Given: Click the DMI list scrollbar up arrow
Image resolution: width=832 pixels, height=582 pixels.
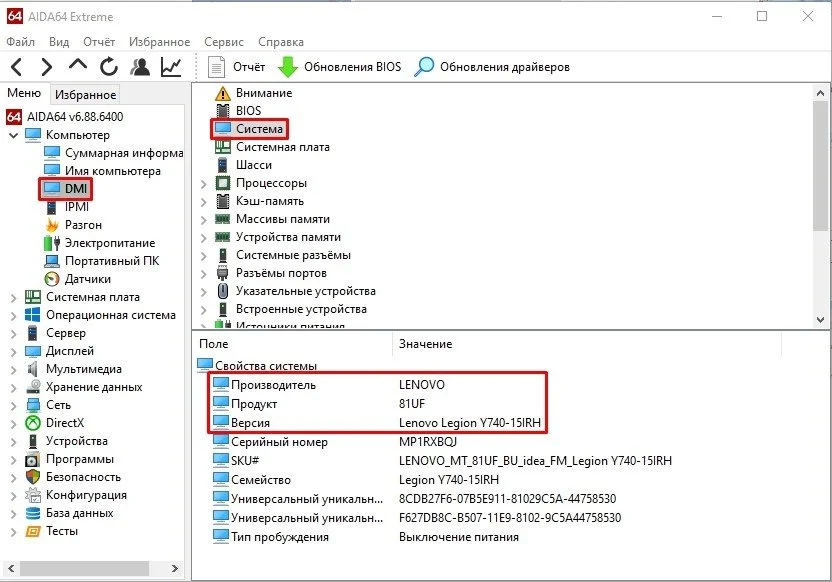Looking at the screenshot, I should [x=820, y=93].
